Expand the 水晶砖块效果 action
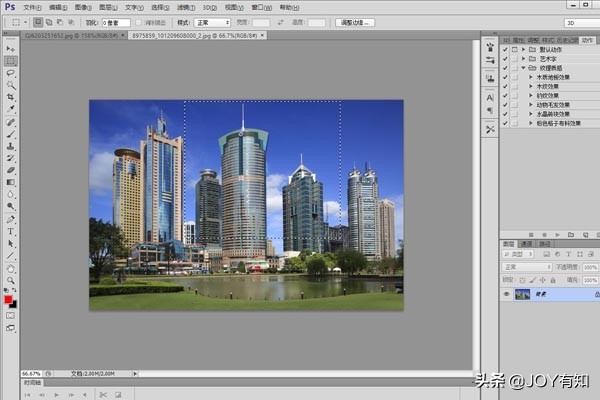 (531, 114)
